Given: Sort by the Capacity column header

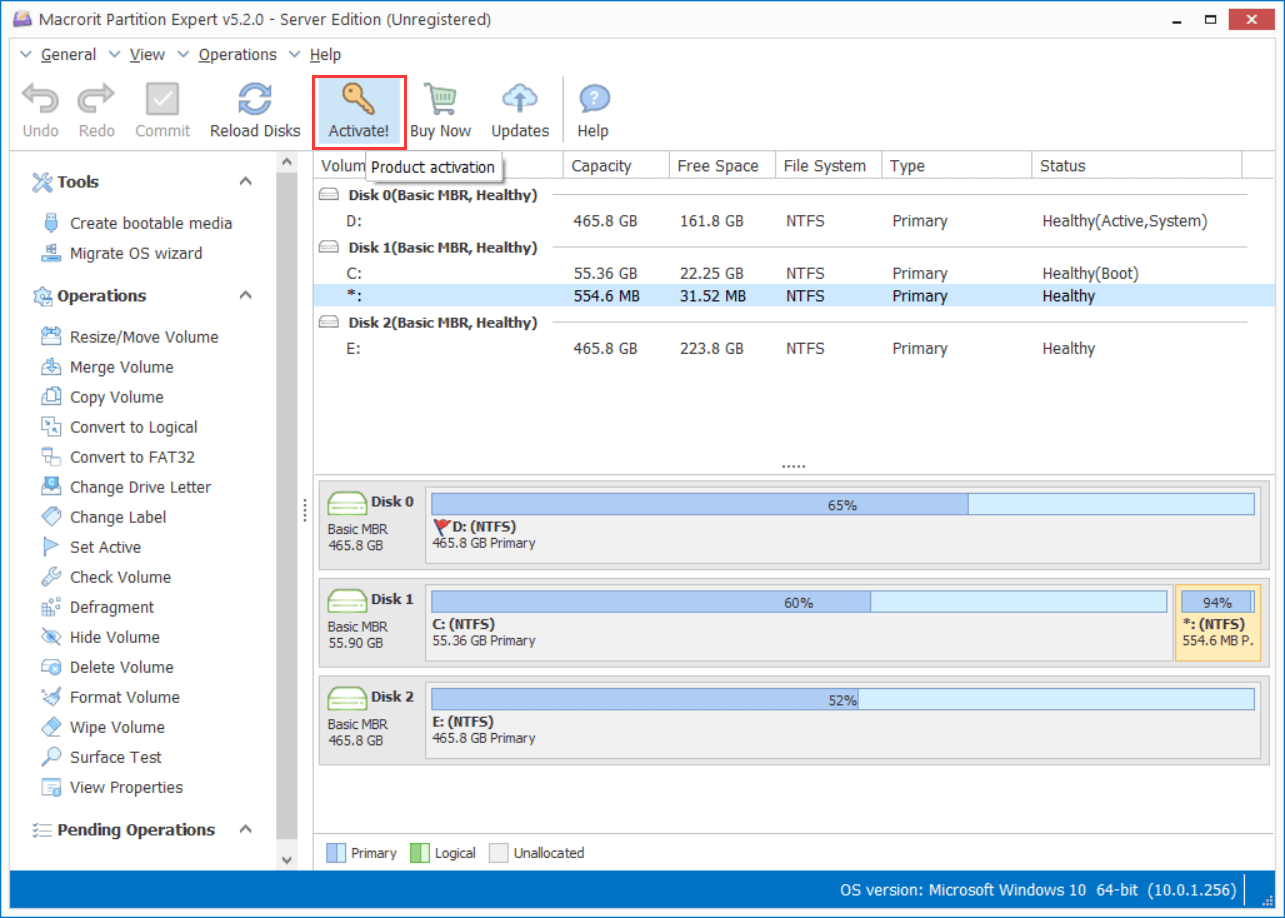Looking at the screenshot, I should tap(615, 166).
